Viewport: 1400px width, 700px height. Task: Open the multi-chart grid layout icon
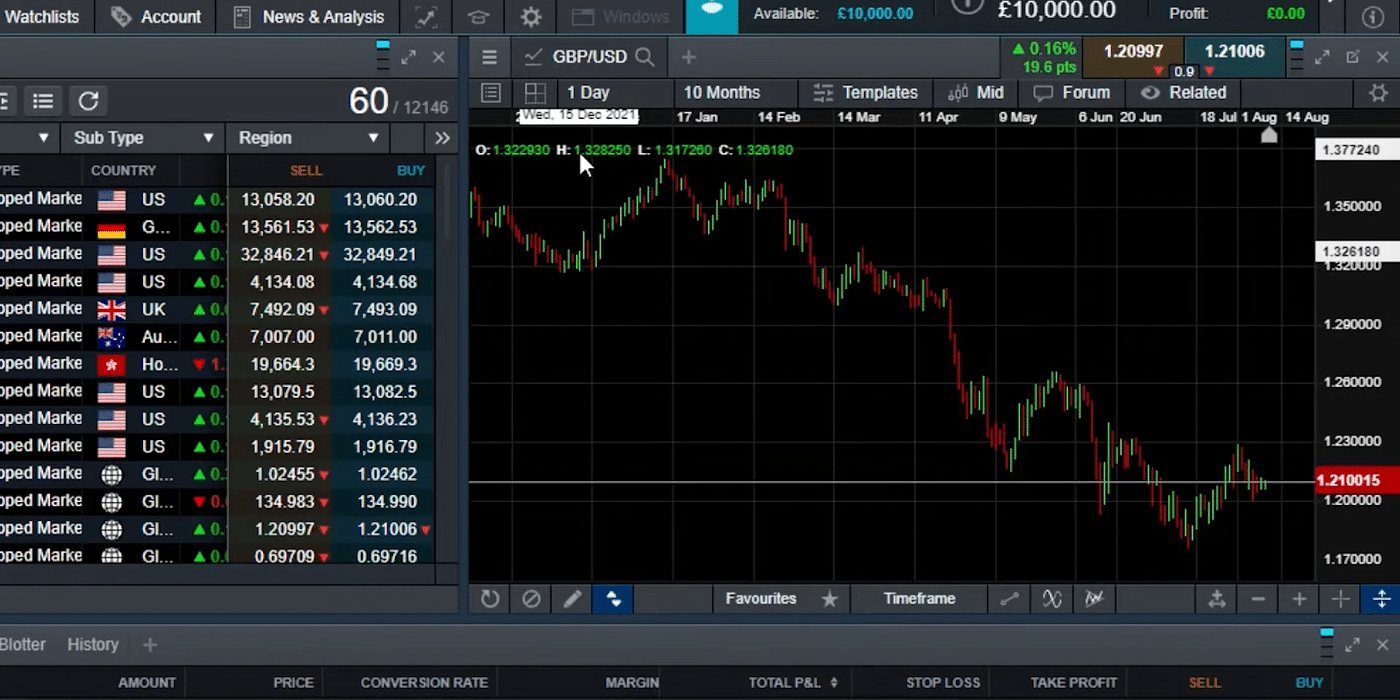point(535,93)
